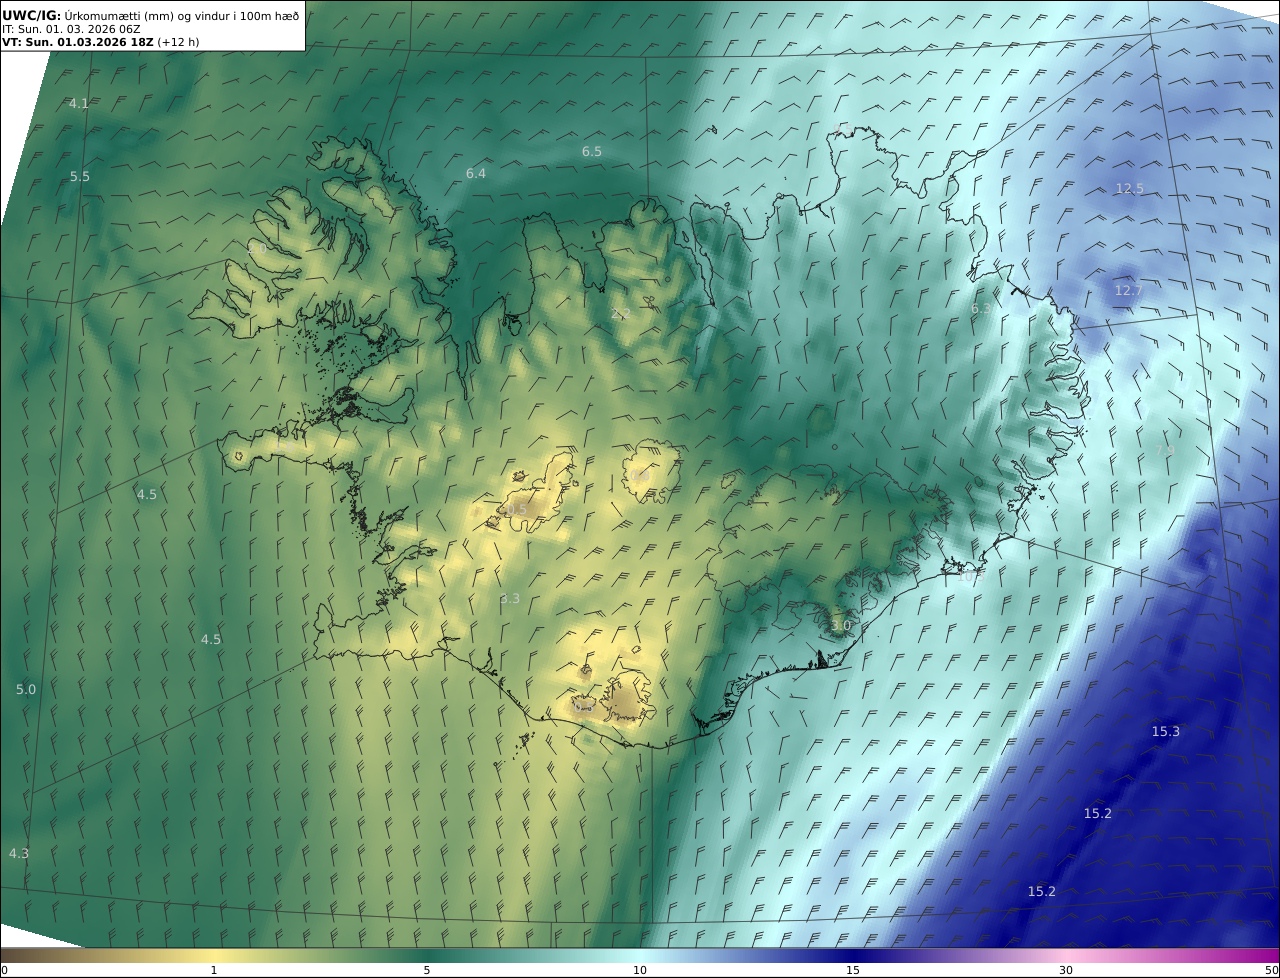1280x978 pixels.
Task: Click the map value 3.3
Action: point(510,599)
